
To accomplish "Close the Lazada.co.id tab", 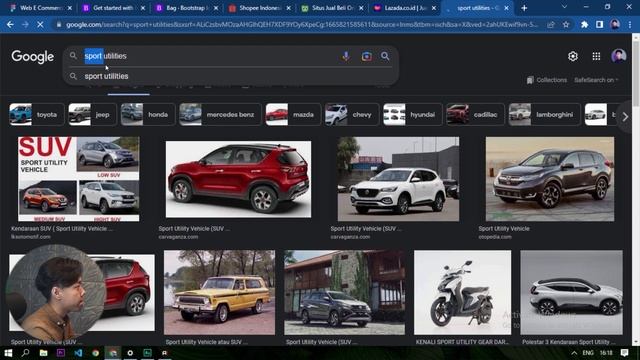I will click(x=434, y=8).
